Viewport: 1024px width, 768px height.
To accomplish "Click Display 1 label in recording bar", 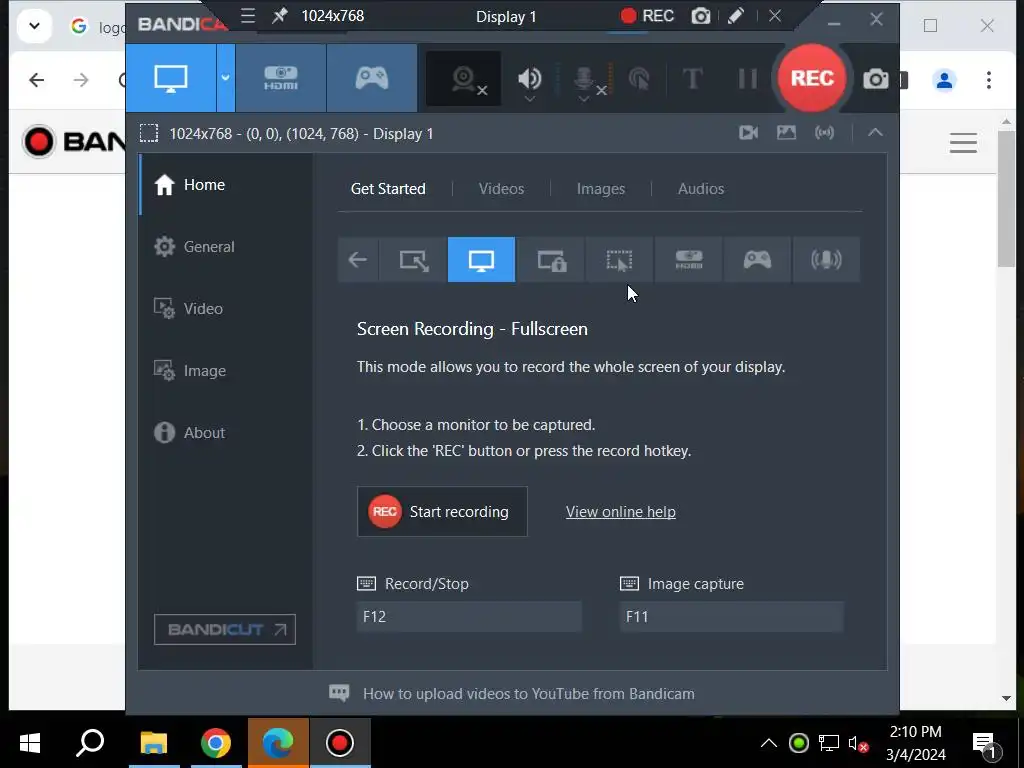I will click(506, 16).
